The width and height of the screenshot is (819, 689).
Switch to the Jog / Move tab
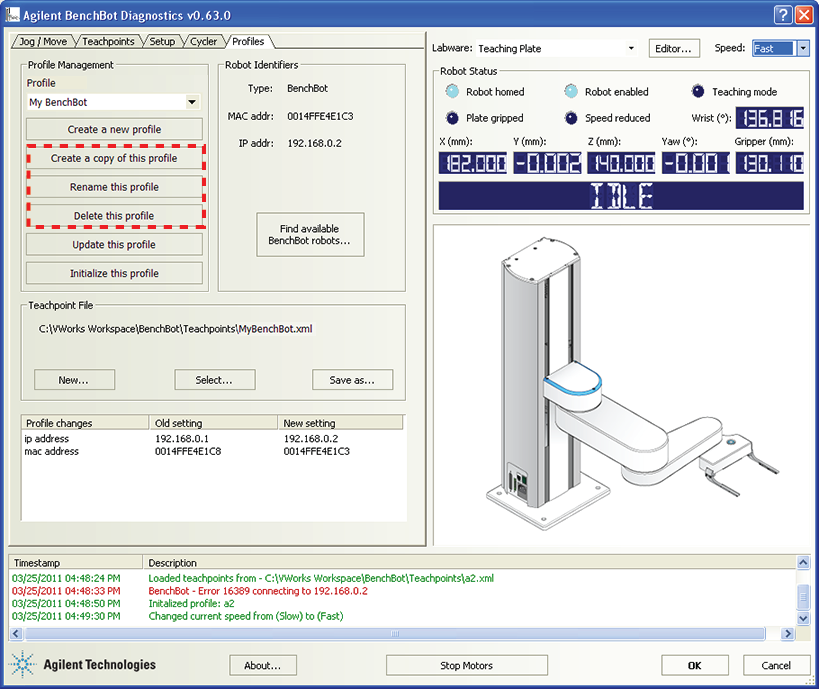click(x=42, y=42)
